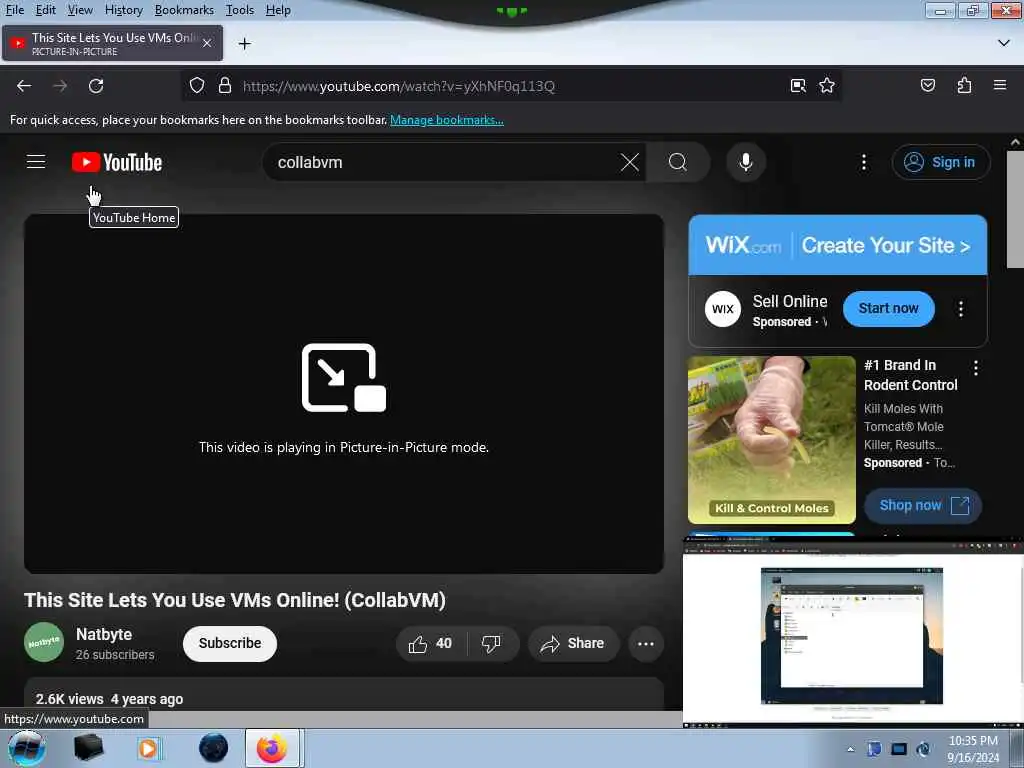Follow the Manage bookmarks link
Viewport: 1024px width, 768px height.
tap(447, 120)
